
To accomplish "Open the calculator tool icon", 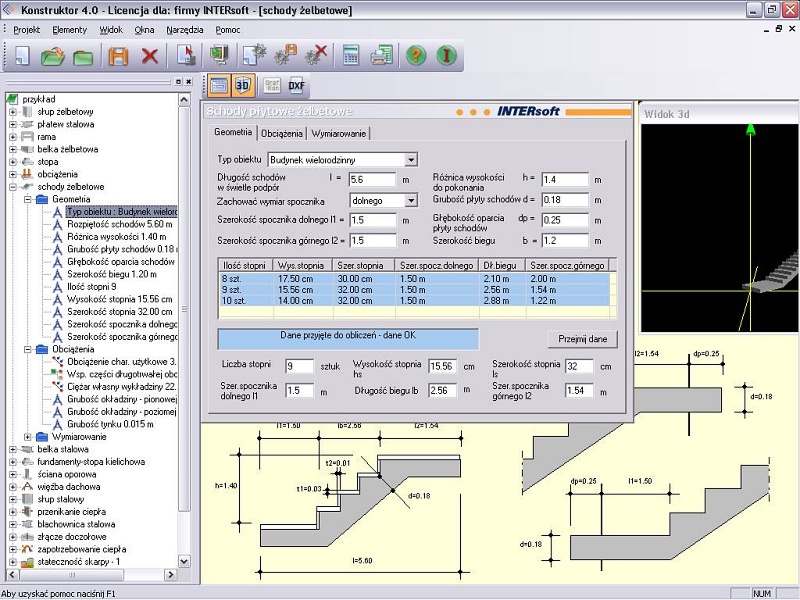I will point(351,55).
